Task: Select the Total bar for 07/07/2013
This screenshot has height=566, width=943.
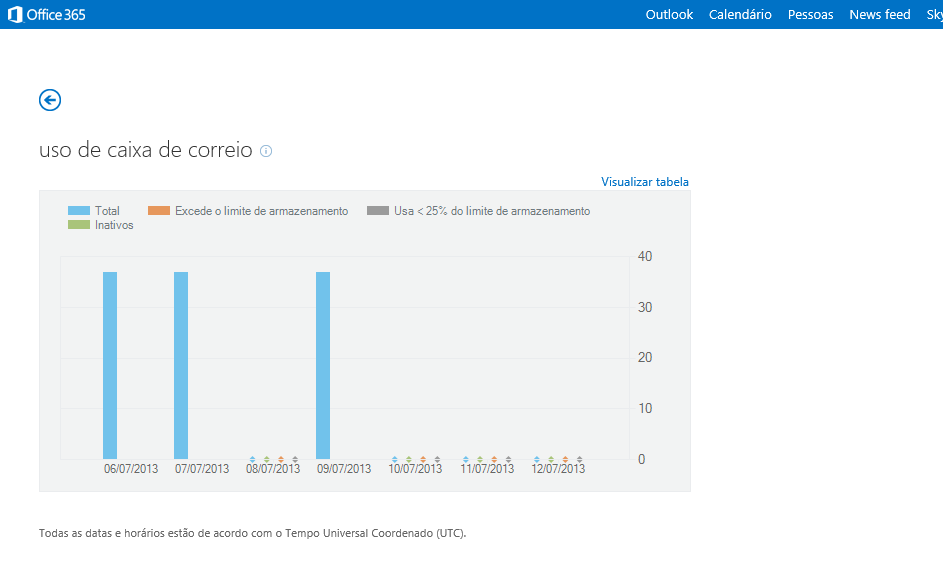Action: click(181, 365)
